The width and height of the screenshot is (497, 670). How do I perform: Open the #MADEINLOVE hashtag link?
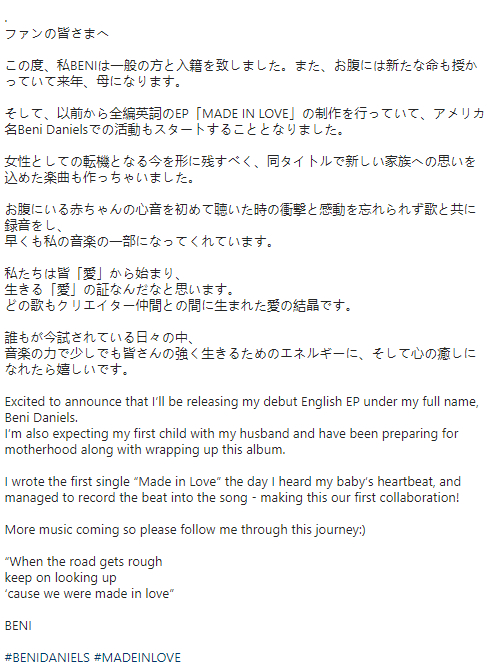pos(138,657)
